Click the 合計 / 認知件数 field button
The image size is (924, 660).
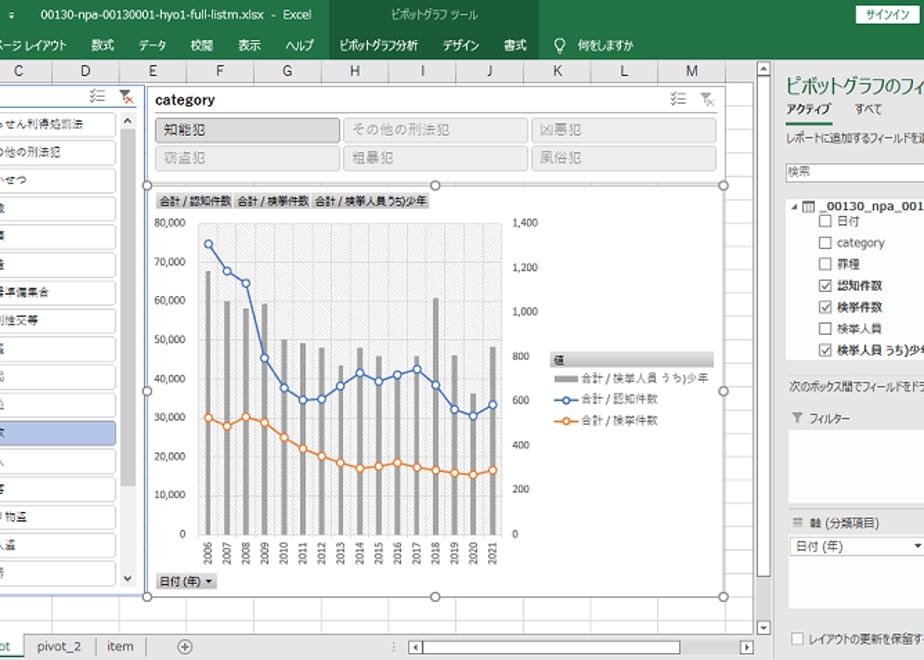click(194, 202)
